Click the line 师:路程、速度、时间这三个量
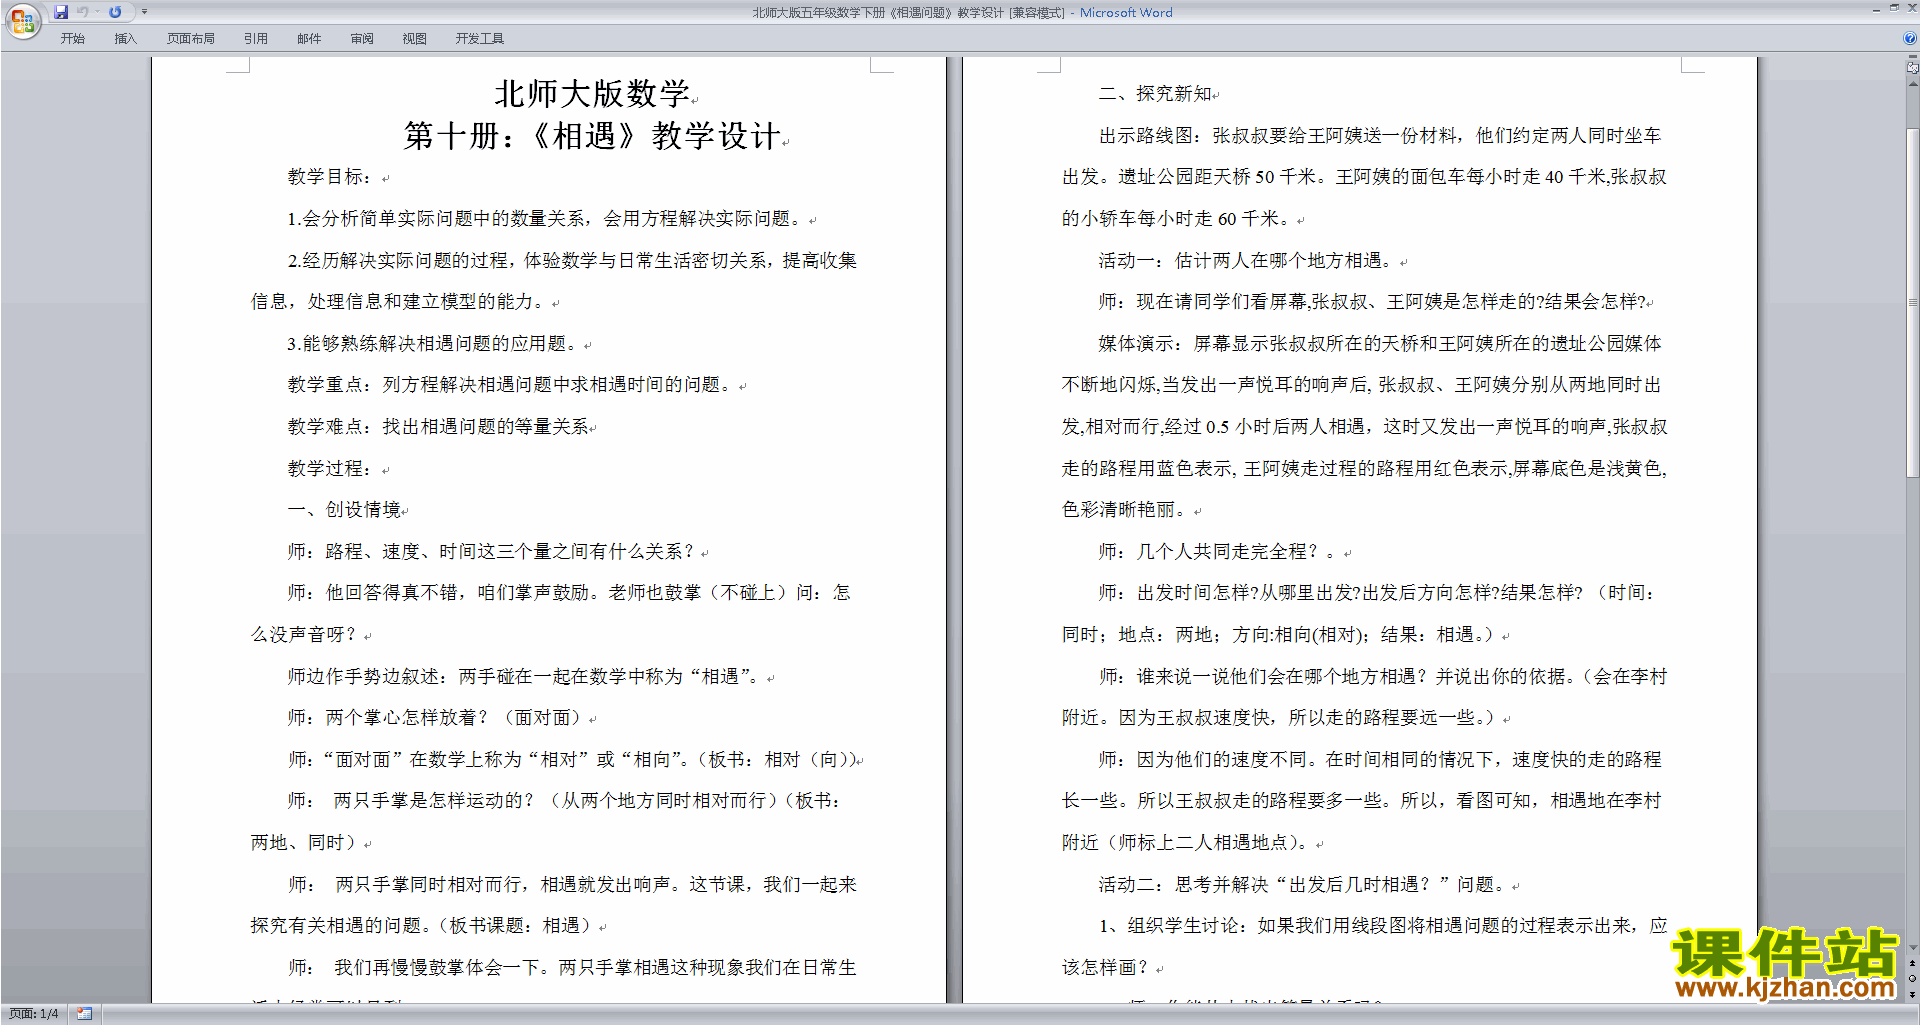The width and height of the screenshot is (1920, 1025). click(491, 552)
